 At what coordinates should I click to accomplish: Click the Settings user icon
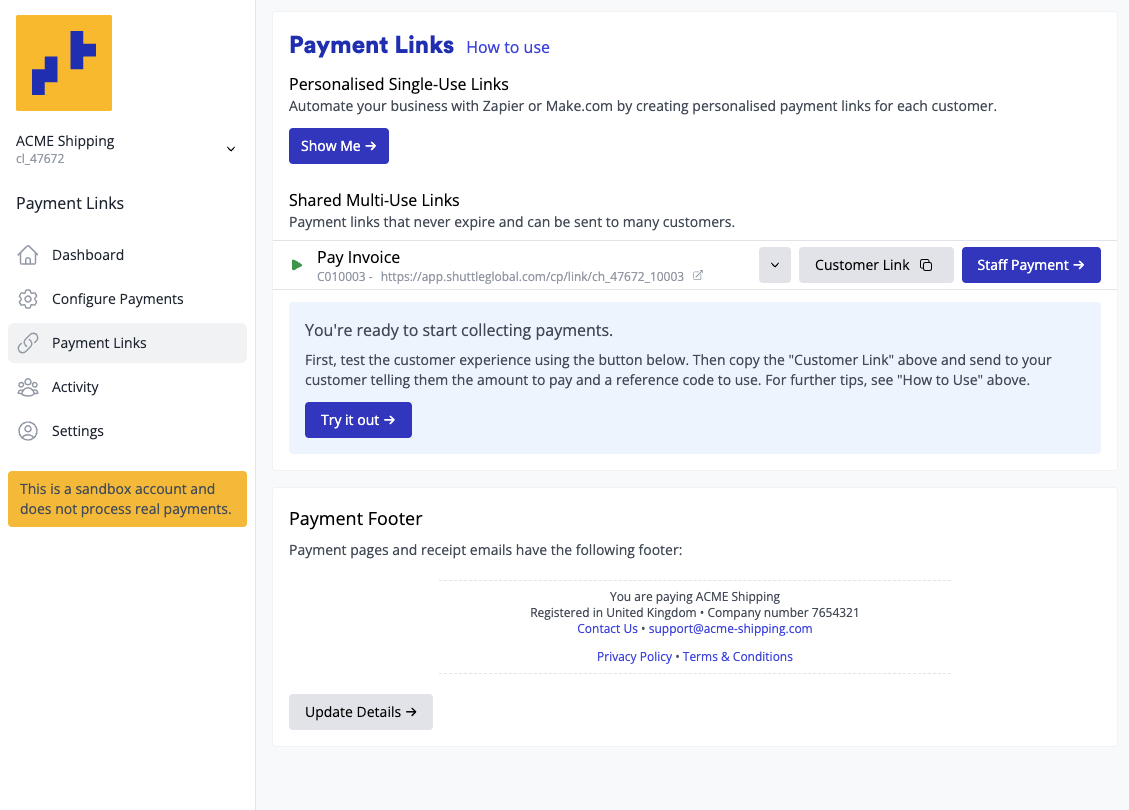[x=29, y=431]
